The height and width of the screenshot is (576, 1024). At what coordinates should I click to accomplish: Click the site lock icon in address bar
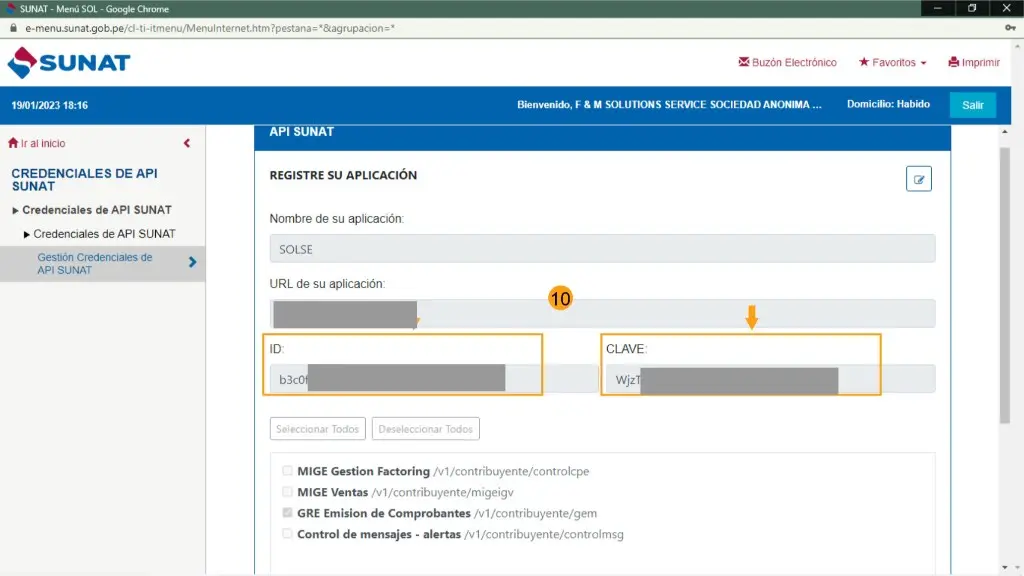coord(13,28)
